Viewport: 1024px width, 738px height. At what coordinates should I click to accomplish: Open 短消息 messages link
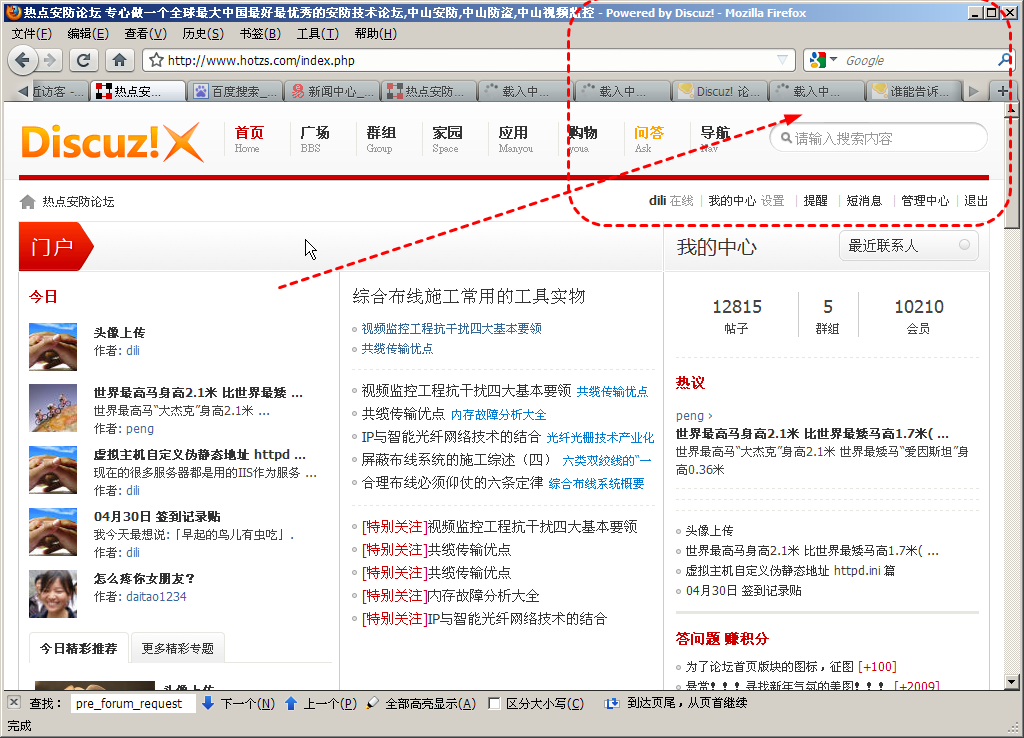(864, 201)
